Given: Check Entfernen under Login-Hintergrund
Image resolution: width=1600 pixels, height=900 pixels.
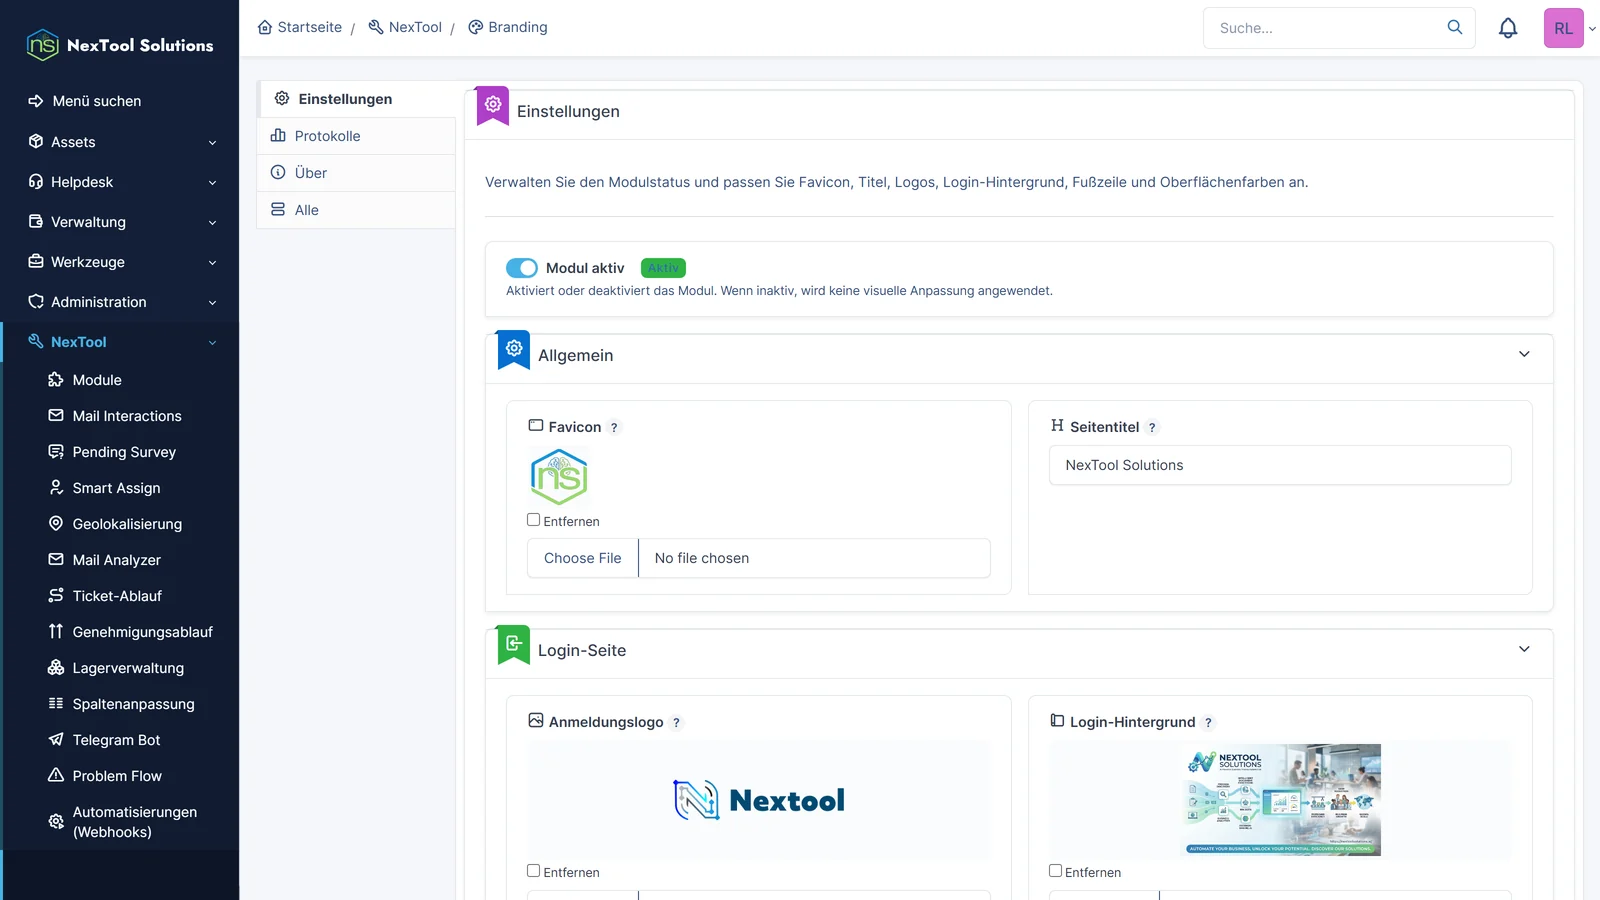Looking at the screenshot, I should click(1055, 871).
